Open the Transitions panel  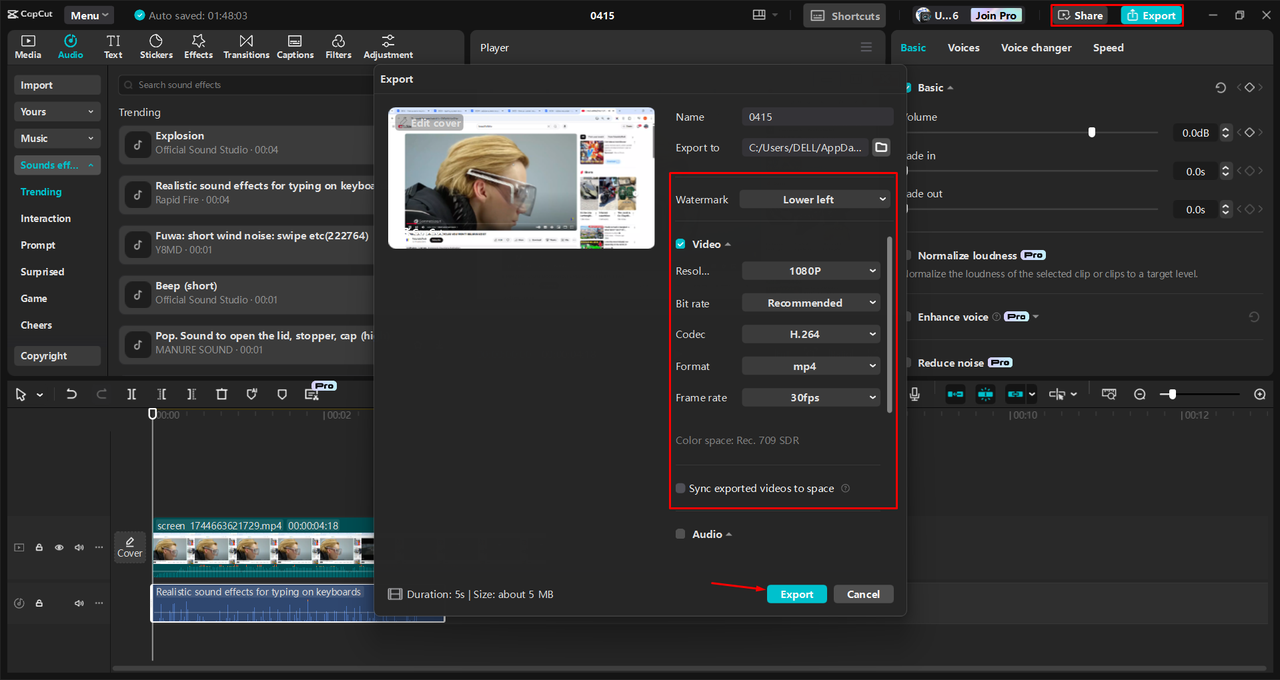tap(246, 46)
